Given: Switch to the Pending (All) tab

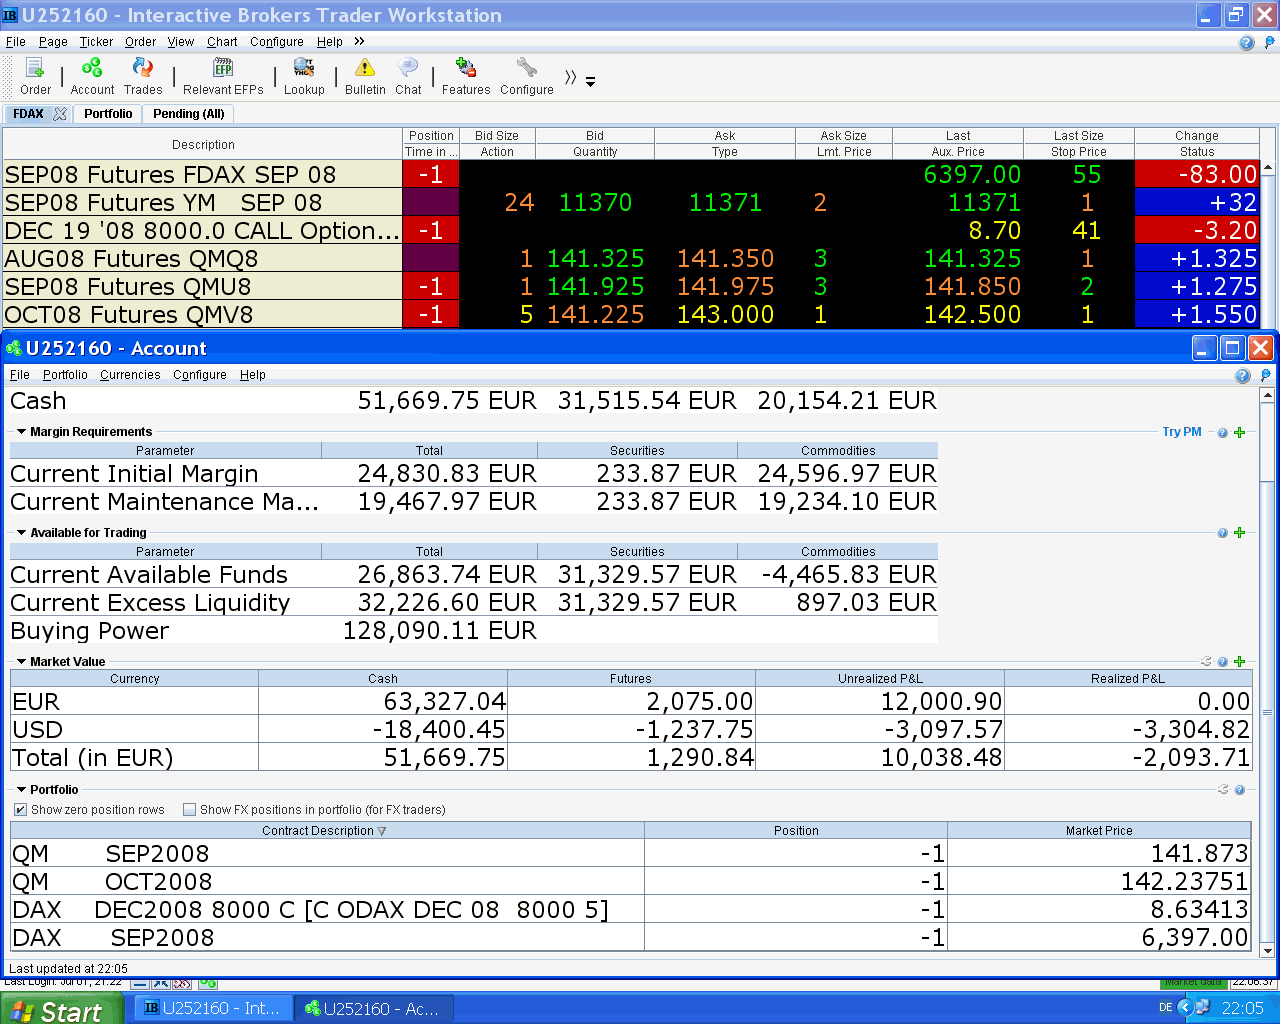Looking at the screenshot, I should (x=188, y=114).
